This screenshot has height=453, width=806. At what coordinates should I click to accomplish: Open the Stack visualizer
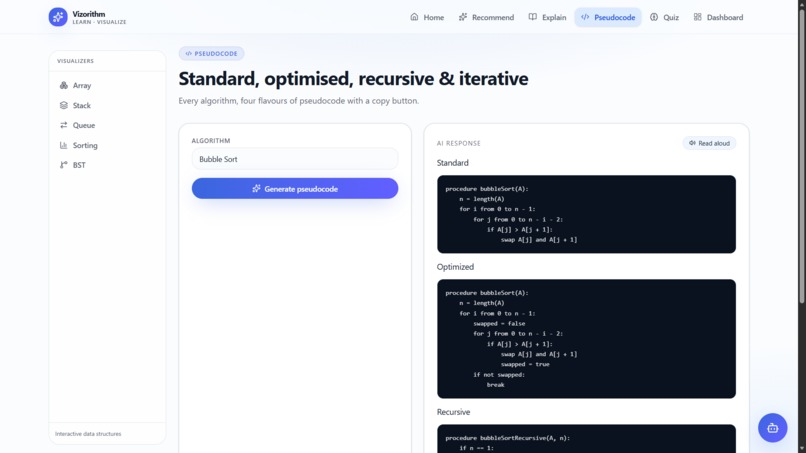tap(107, 105)
